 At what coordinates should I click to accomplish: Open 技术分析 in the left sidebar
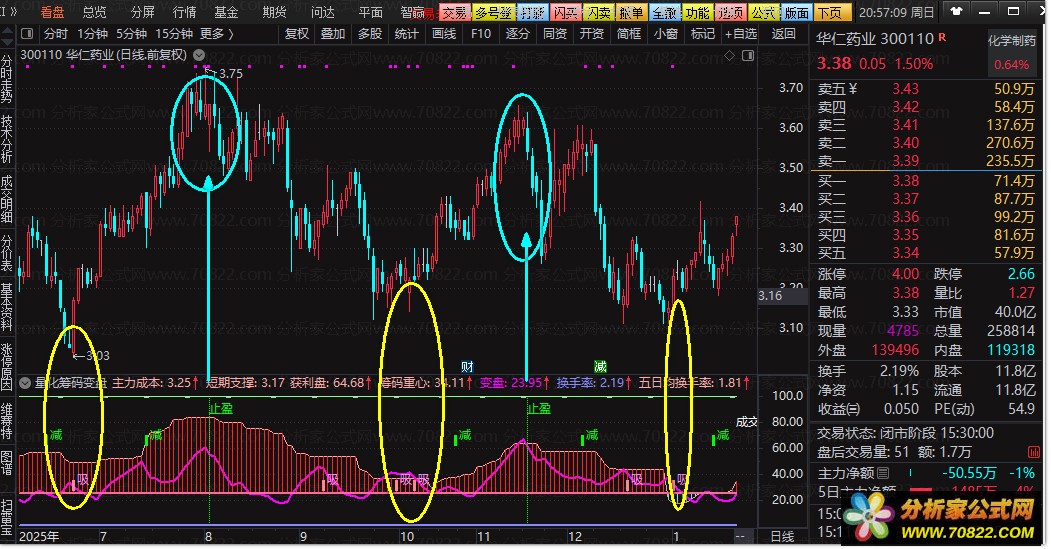[7, 139]
